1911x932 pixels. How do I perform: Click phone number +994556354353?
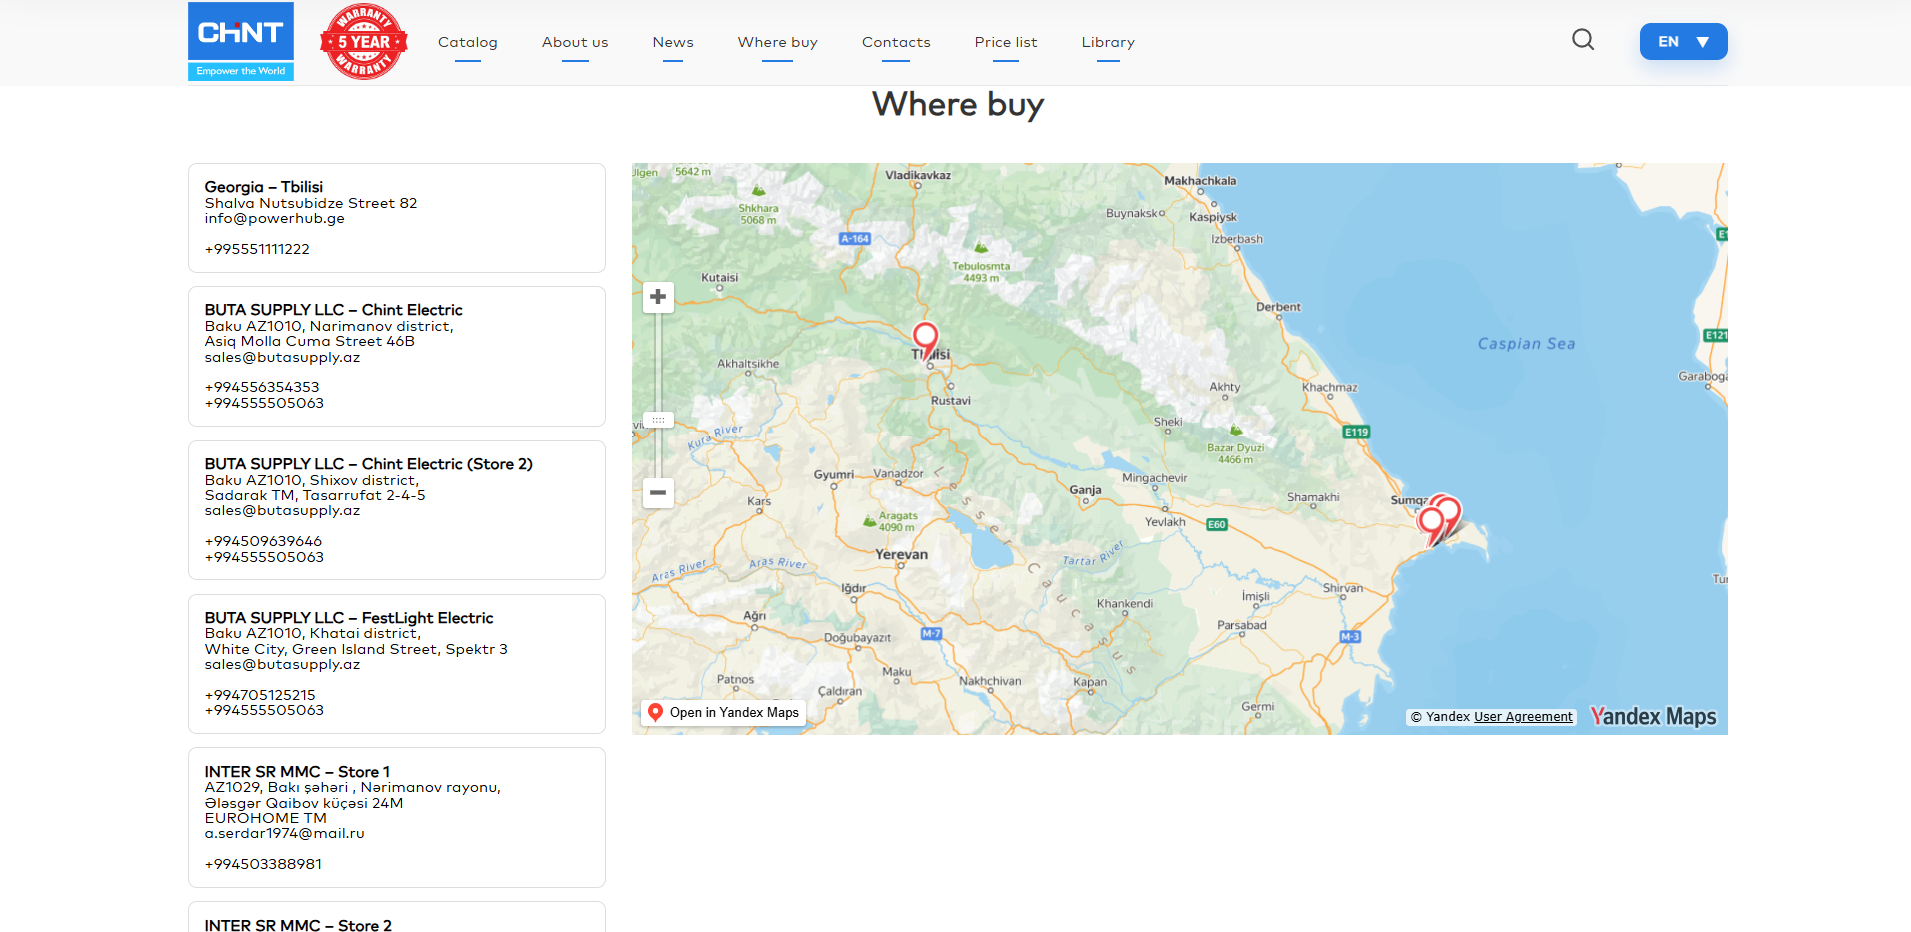pyautogui.click(x=262, y=387)
